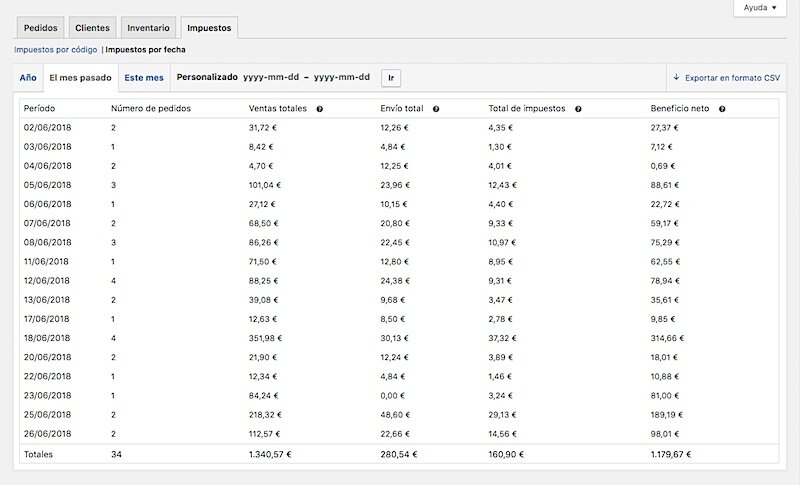The height and width of the screenshot is (485, 800).
Task: Click help icon next to Beneficio neto
Action: pyautogui.click(x=722, y=109)
